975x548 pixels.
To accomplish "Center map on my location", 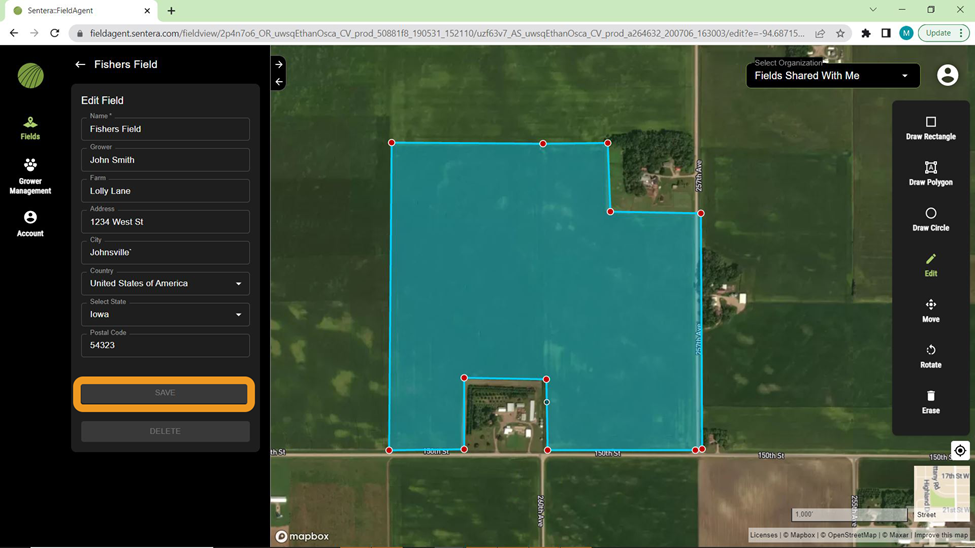I will [x=959, y=451].
